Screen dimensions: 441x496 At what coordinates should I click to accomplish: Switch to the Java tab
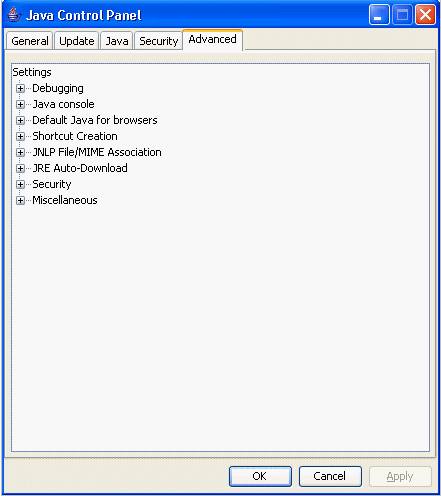(117, 41)
